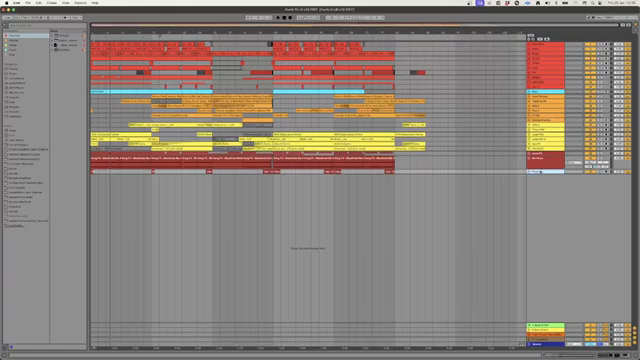The image size is (640, 360).
Task: Open macOS Spotlight search icon
Action: pos(593,3)
